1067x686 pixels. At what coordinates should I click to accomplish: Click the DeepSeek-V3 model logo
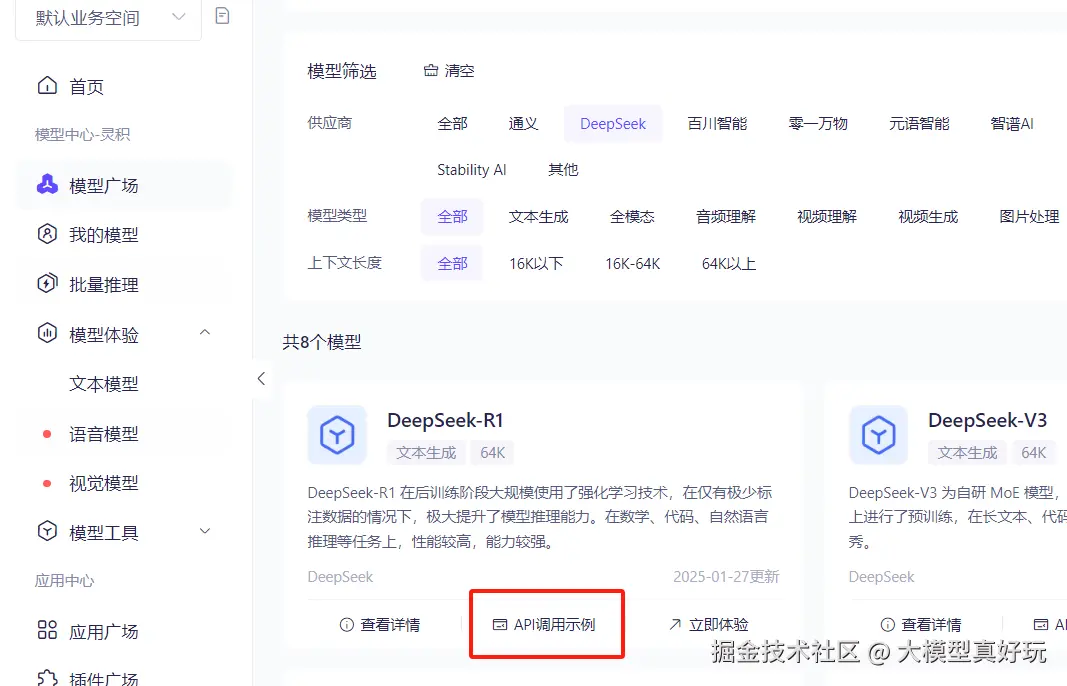[878, 435]
